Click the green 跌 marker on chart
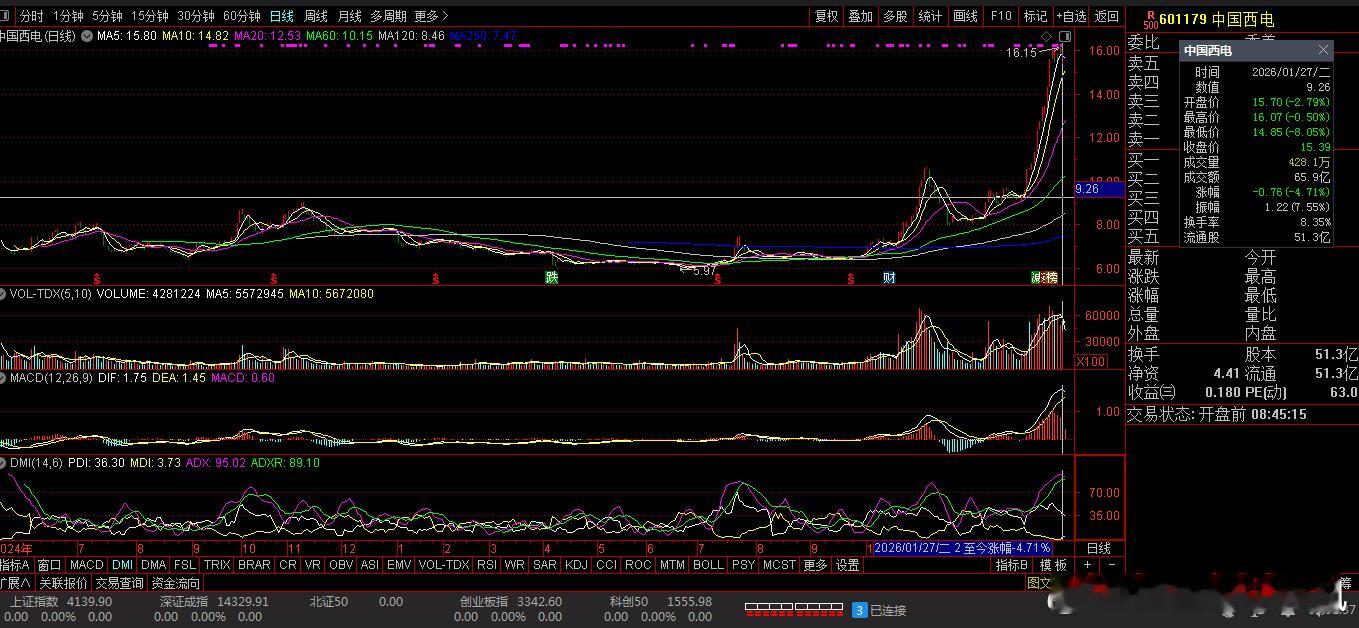Image resolution: width=1359 pixels, height=628 pixels. 551,277
